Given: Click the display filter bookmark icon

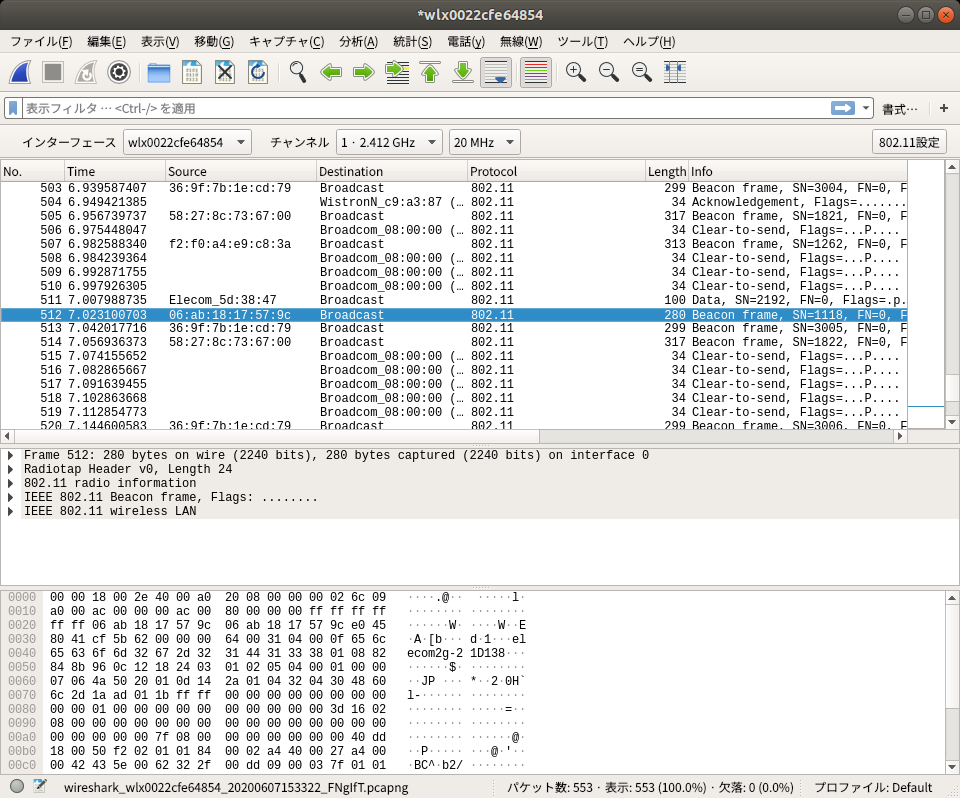Looking at the screenshot, I should (13, 108).
